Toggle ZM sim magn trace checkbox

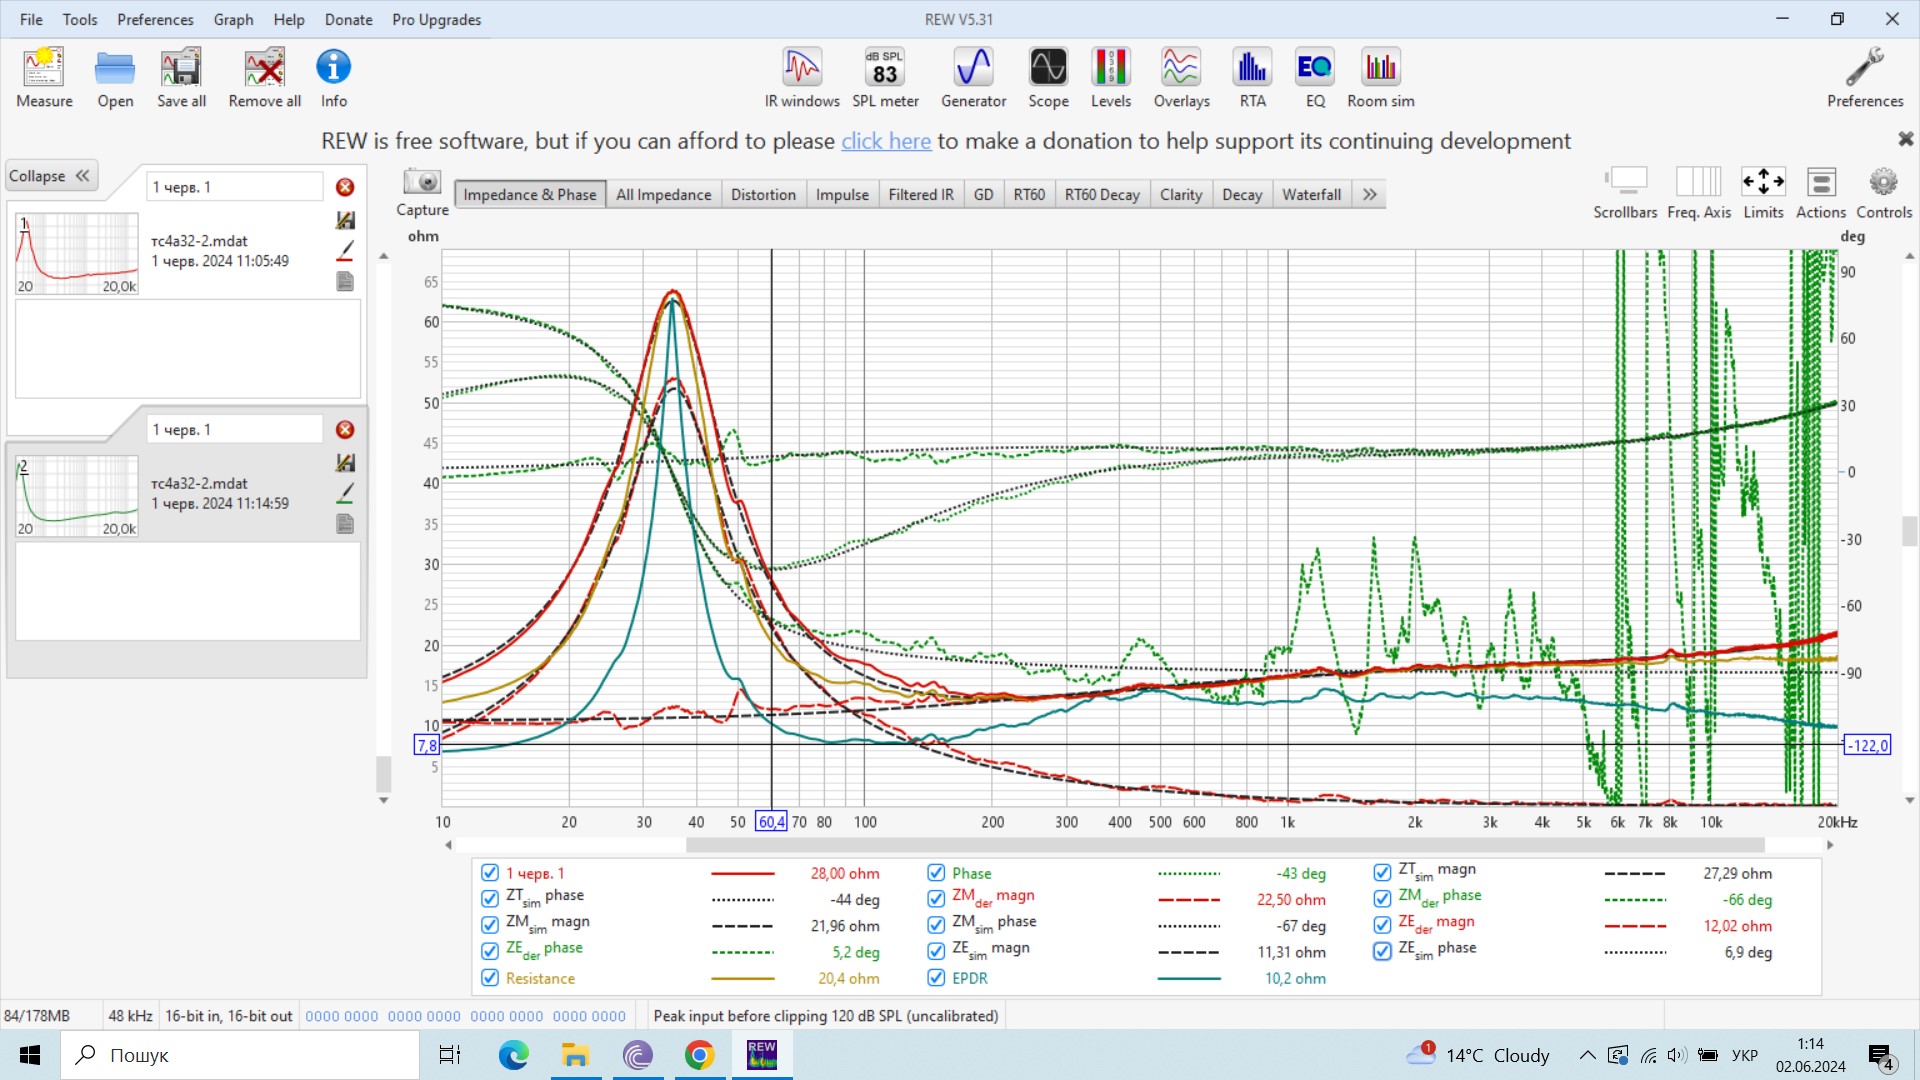[x=490, y=925]
